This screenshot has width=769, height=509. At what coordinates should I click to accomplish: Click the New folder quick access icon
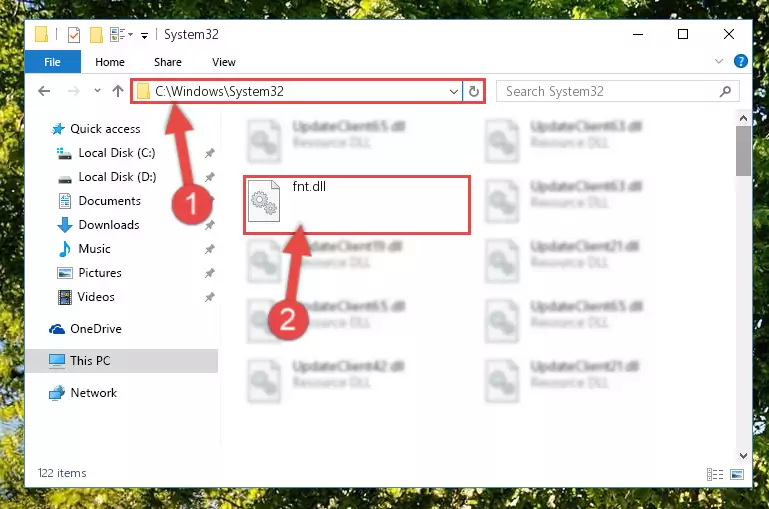pyautogui.click(x=96, y=35)
